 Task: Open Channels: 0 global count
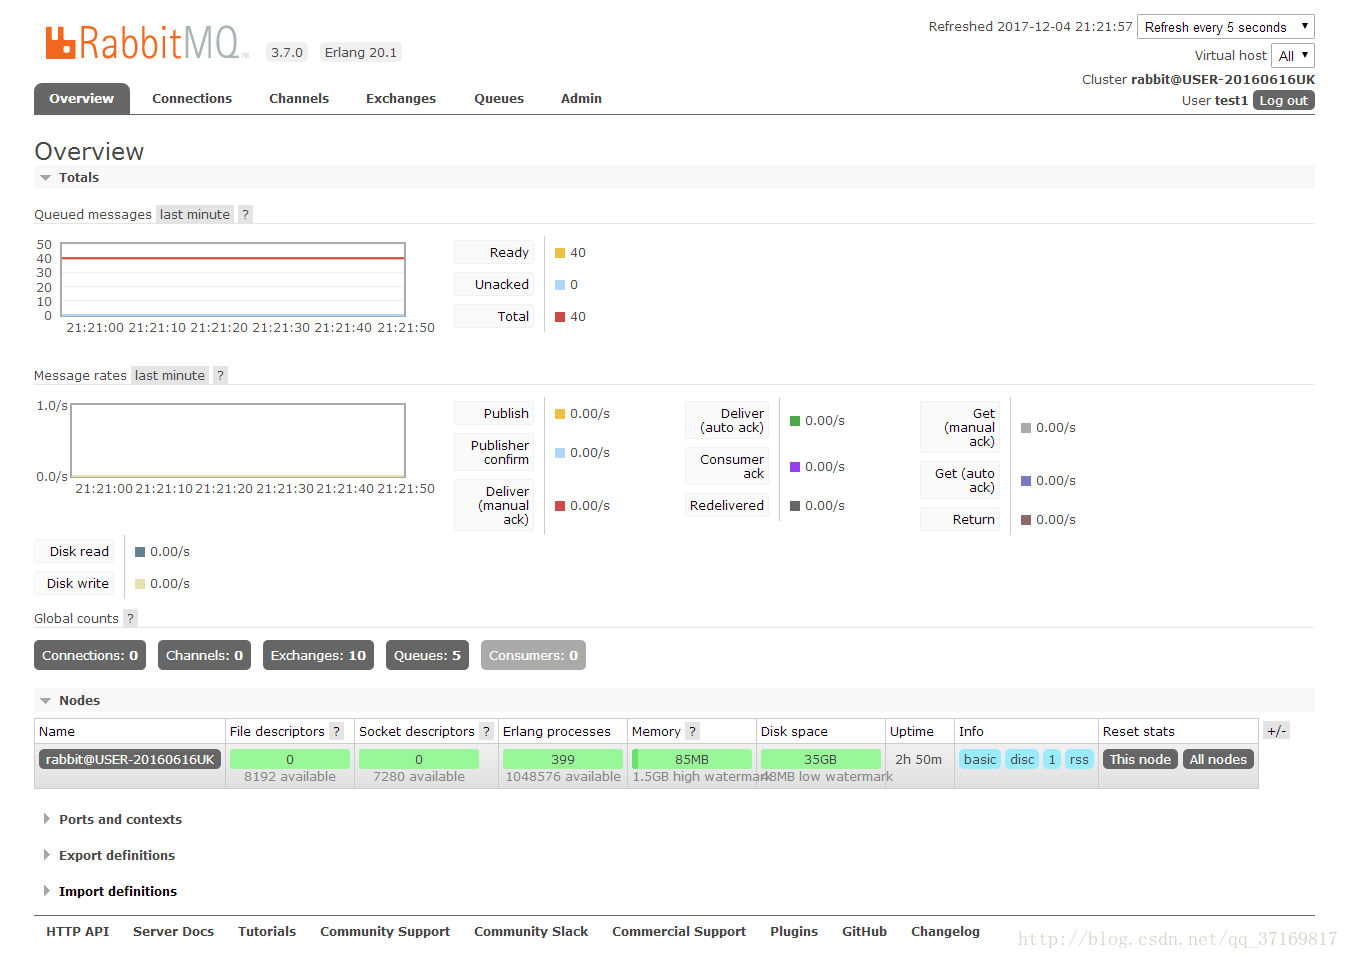tap(204, 655)
